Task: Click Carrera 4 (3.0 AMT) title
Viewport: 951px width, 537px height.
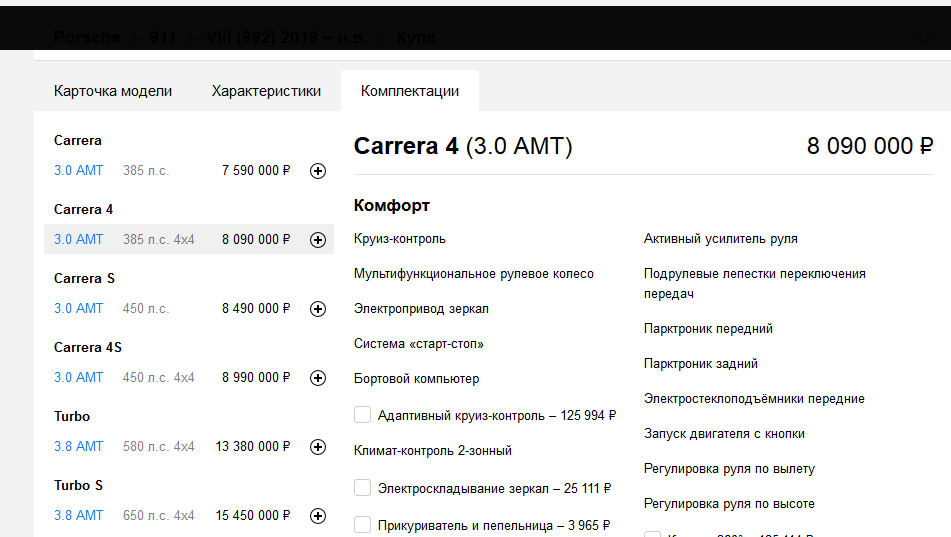Action: point(463,146)
